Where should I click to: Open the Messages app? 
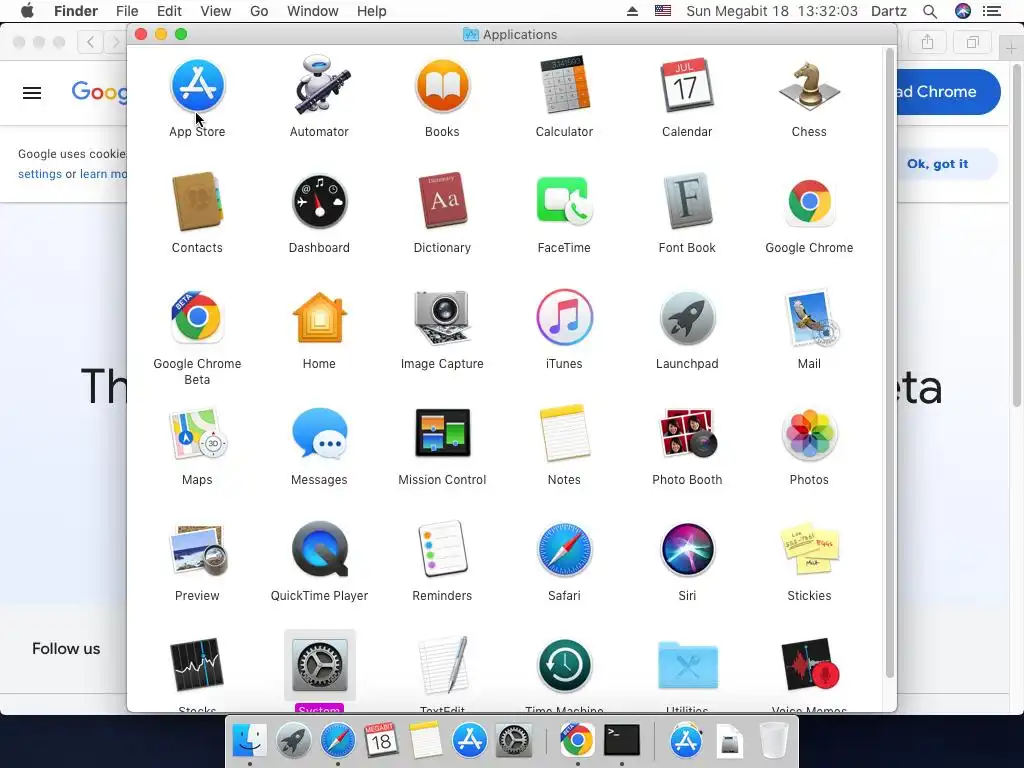coord(319,434)
